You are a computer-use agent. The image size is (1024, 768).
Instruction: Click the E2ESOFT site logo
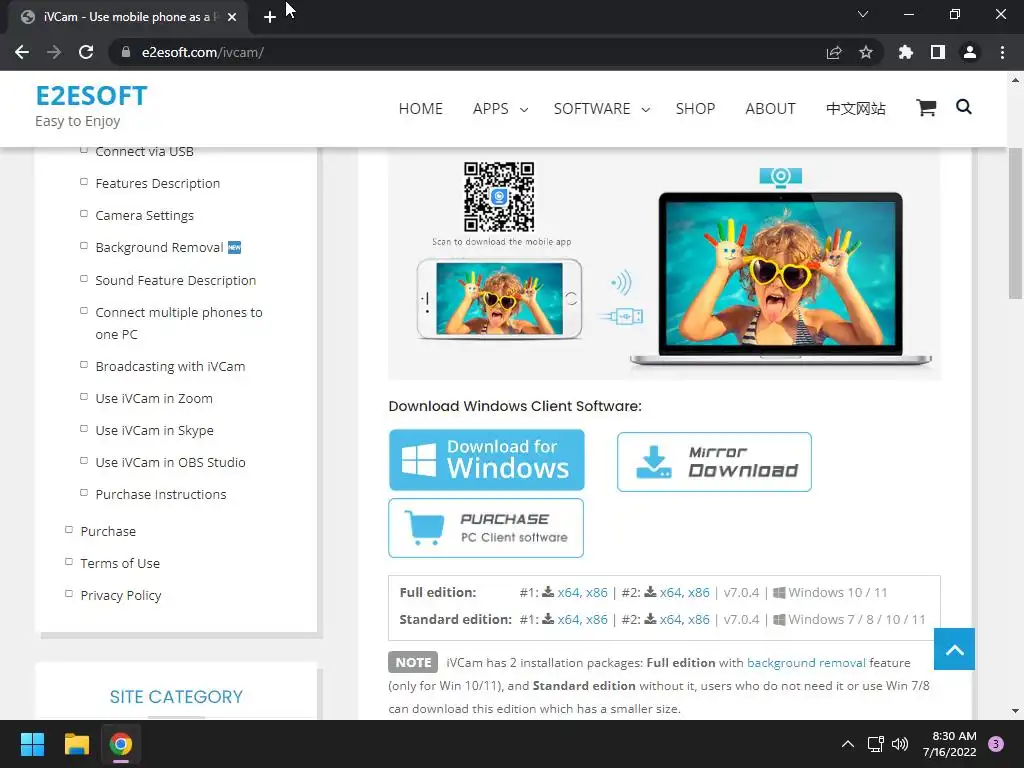(x=91, y=96)
